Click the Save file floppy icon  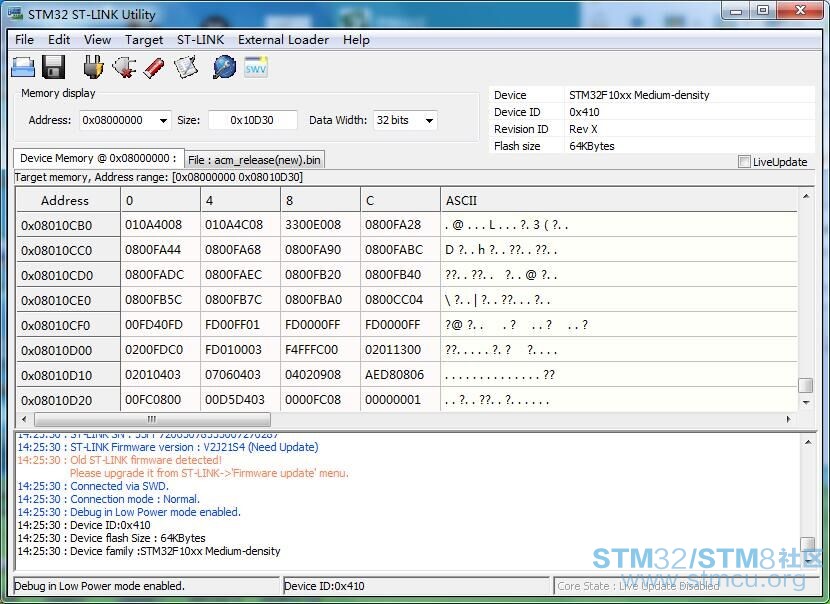pyautogui.click(x=53, y=67)
